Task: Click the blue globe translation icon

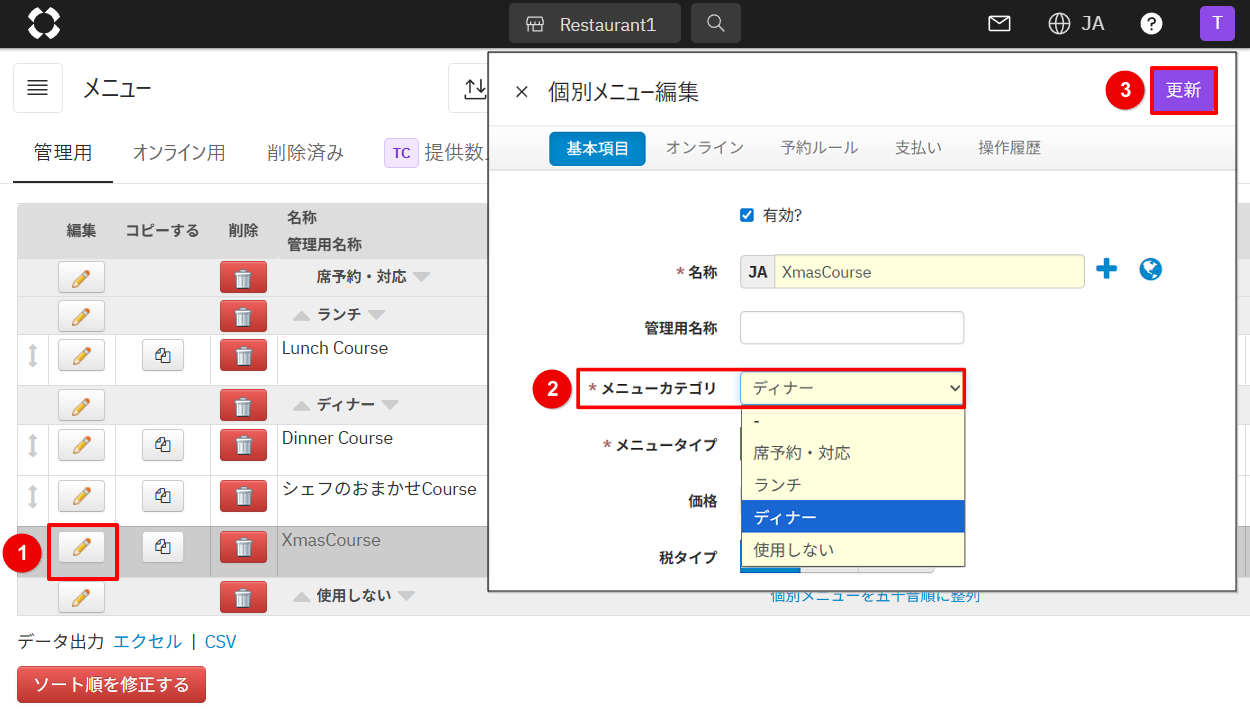Action: (x=1151, y=269)
